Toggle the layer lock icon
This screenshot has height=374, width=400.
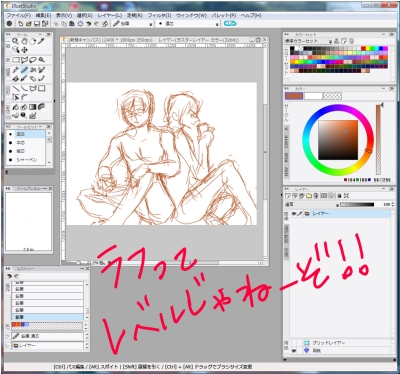click(x=339, y=196)
